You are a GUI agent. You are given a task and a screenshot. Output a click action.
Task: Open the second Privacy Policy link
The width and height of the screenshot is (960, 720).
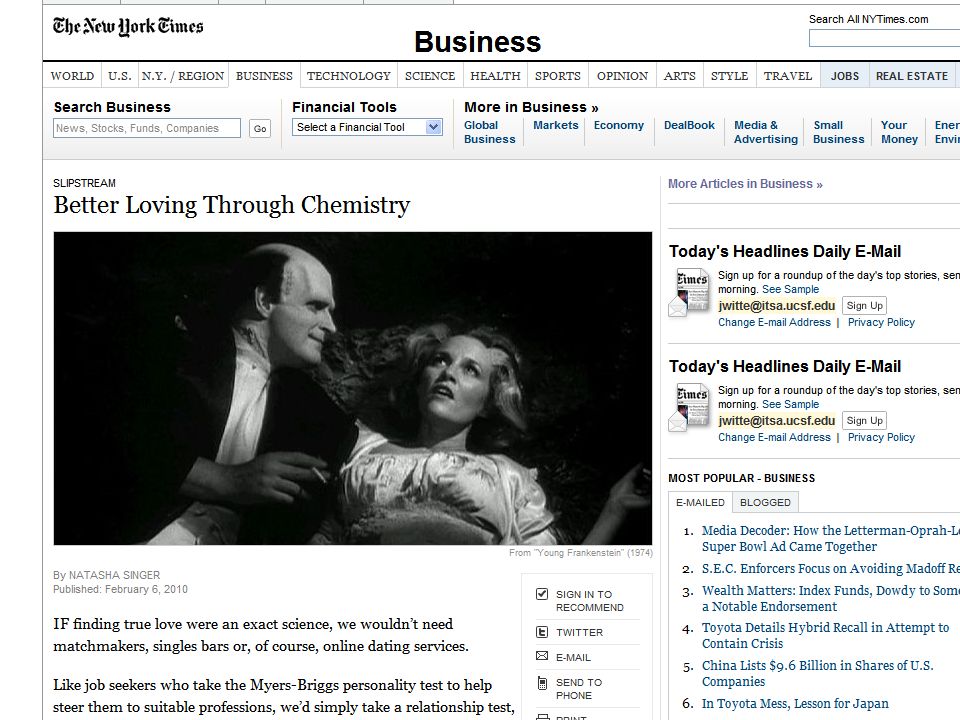click(881, 437)
